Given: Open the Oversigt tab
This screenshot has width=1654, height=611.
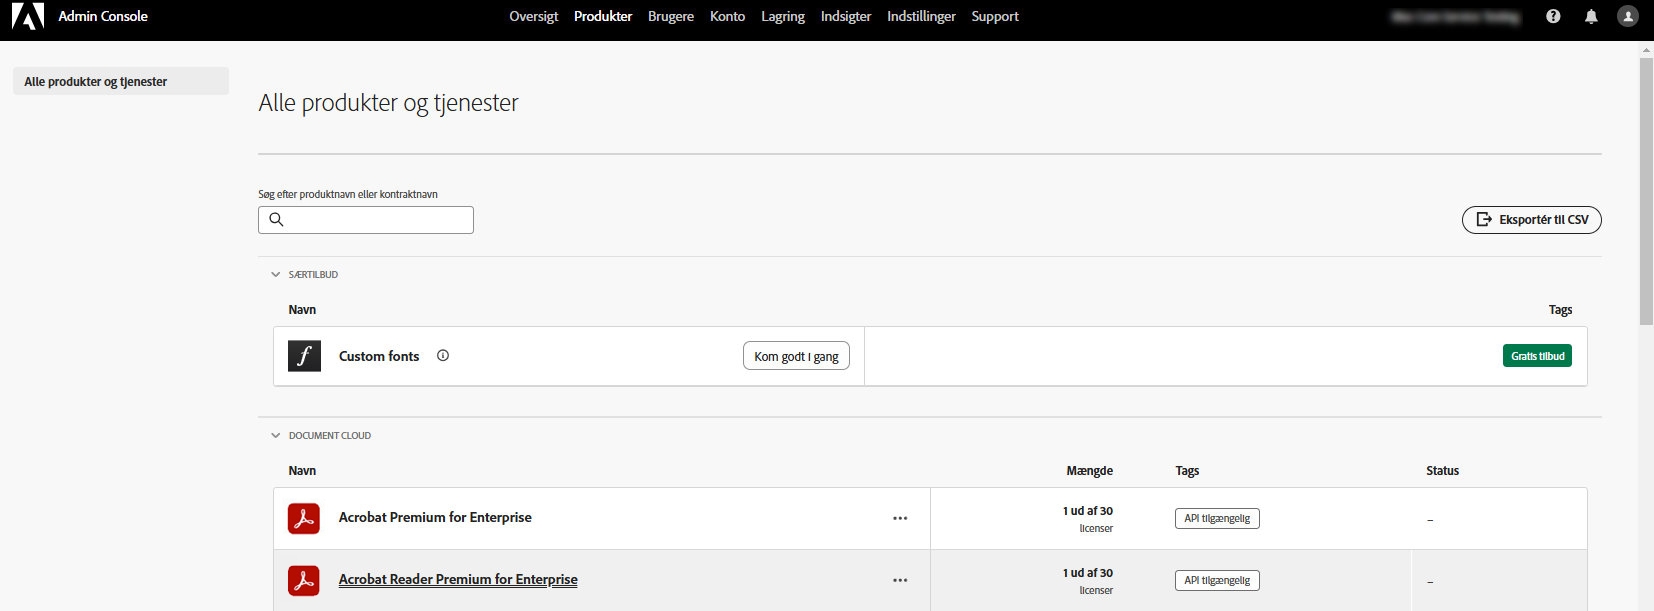Looking at the screenshot, I should tap(534, 16).
